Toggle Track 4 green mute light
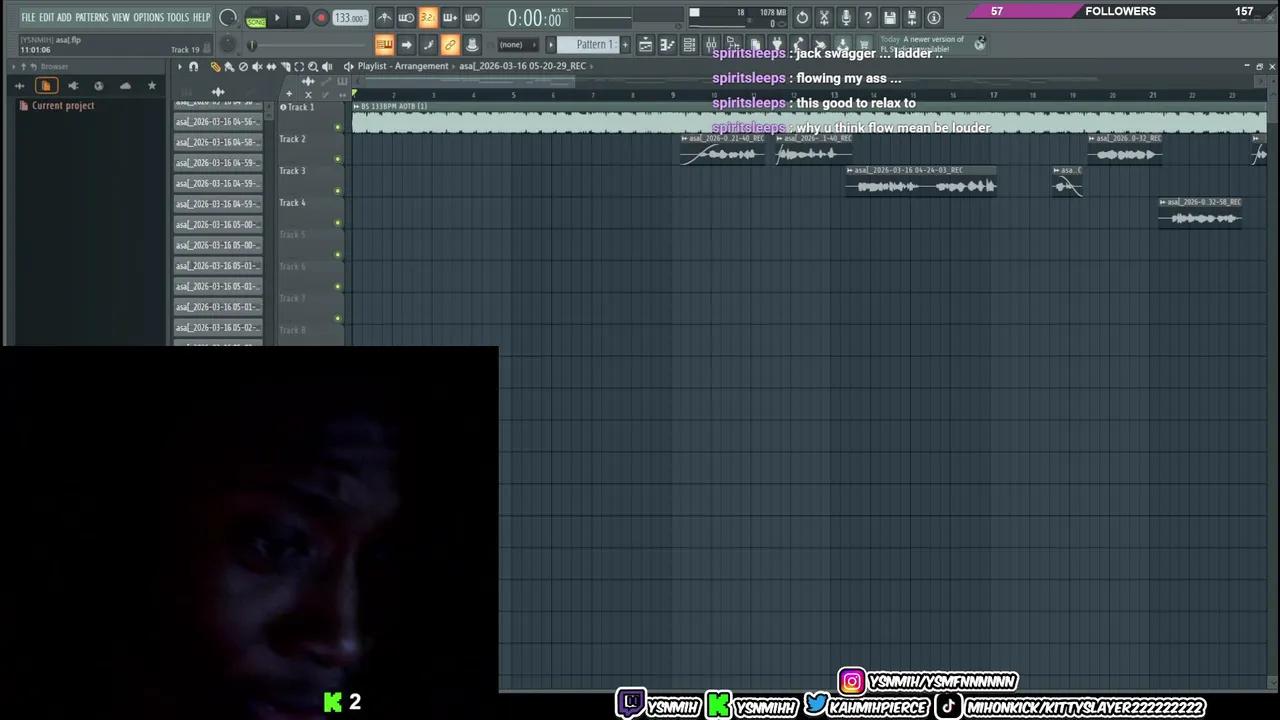This screenshot has width=1280, height=720. pos(338,223)
